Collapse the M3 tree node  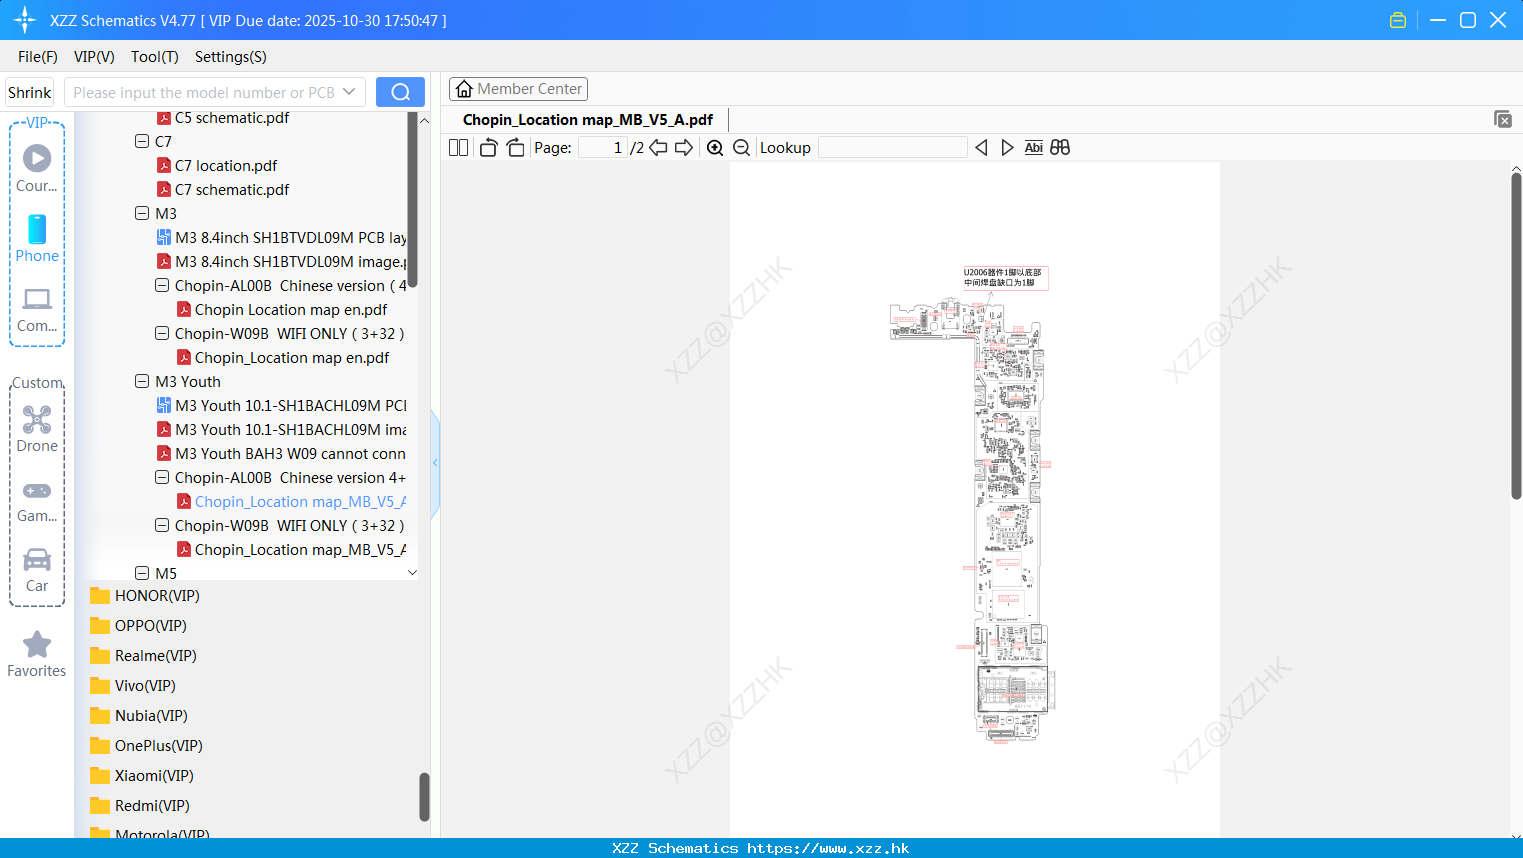coord(142,213)
